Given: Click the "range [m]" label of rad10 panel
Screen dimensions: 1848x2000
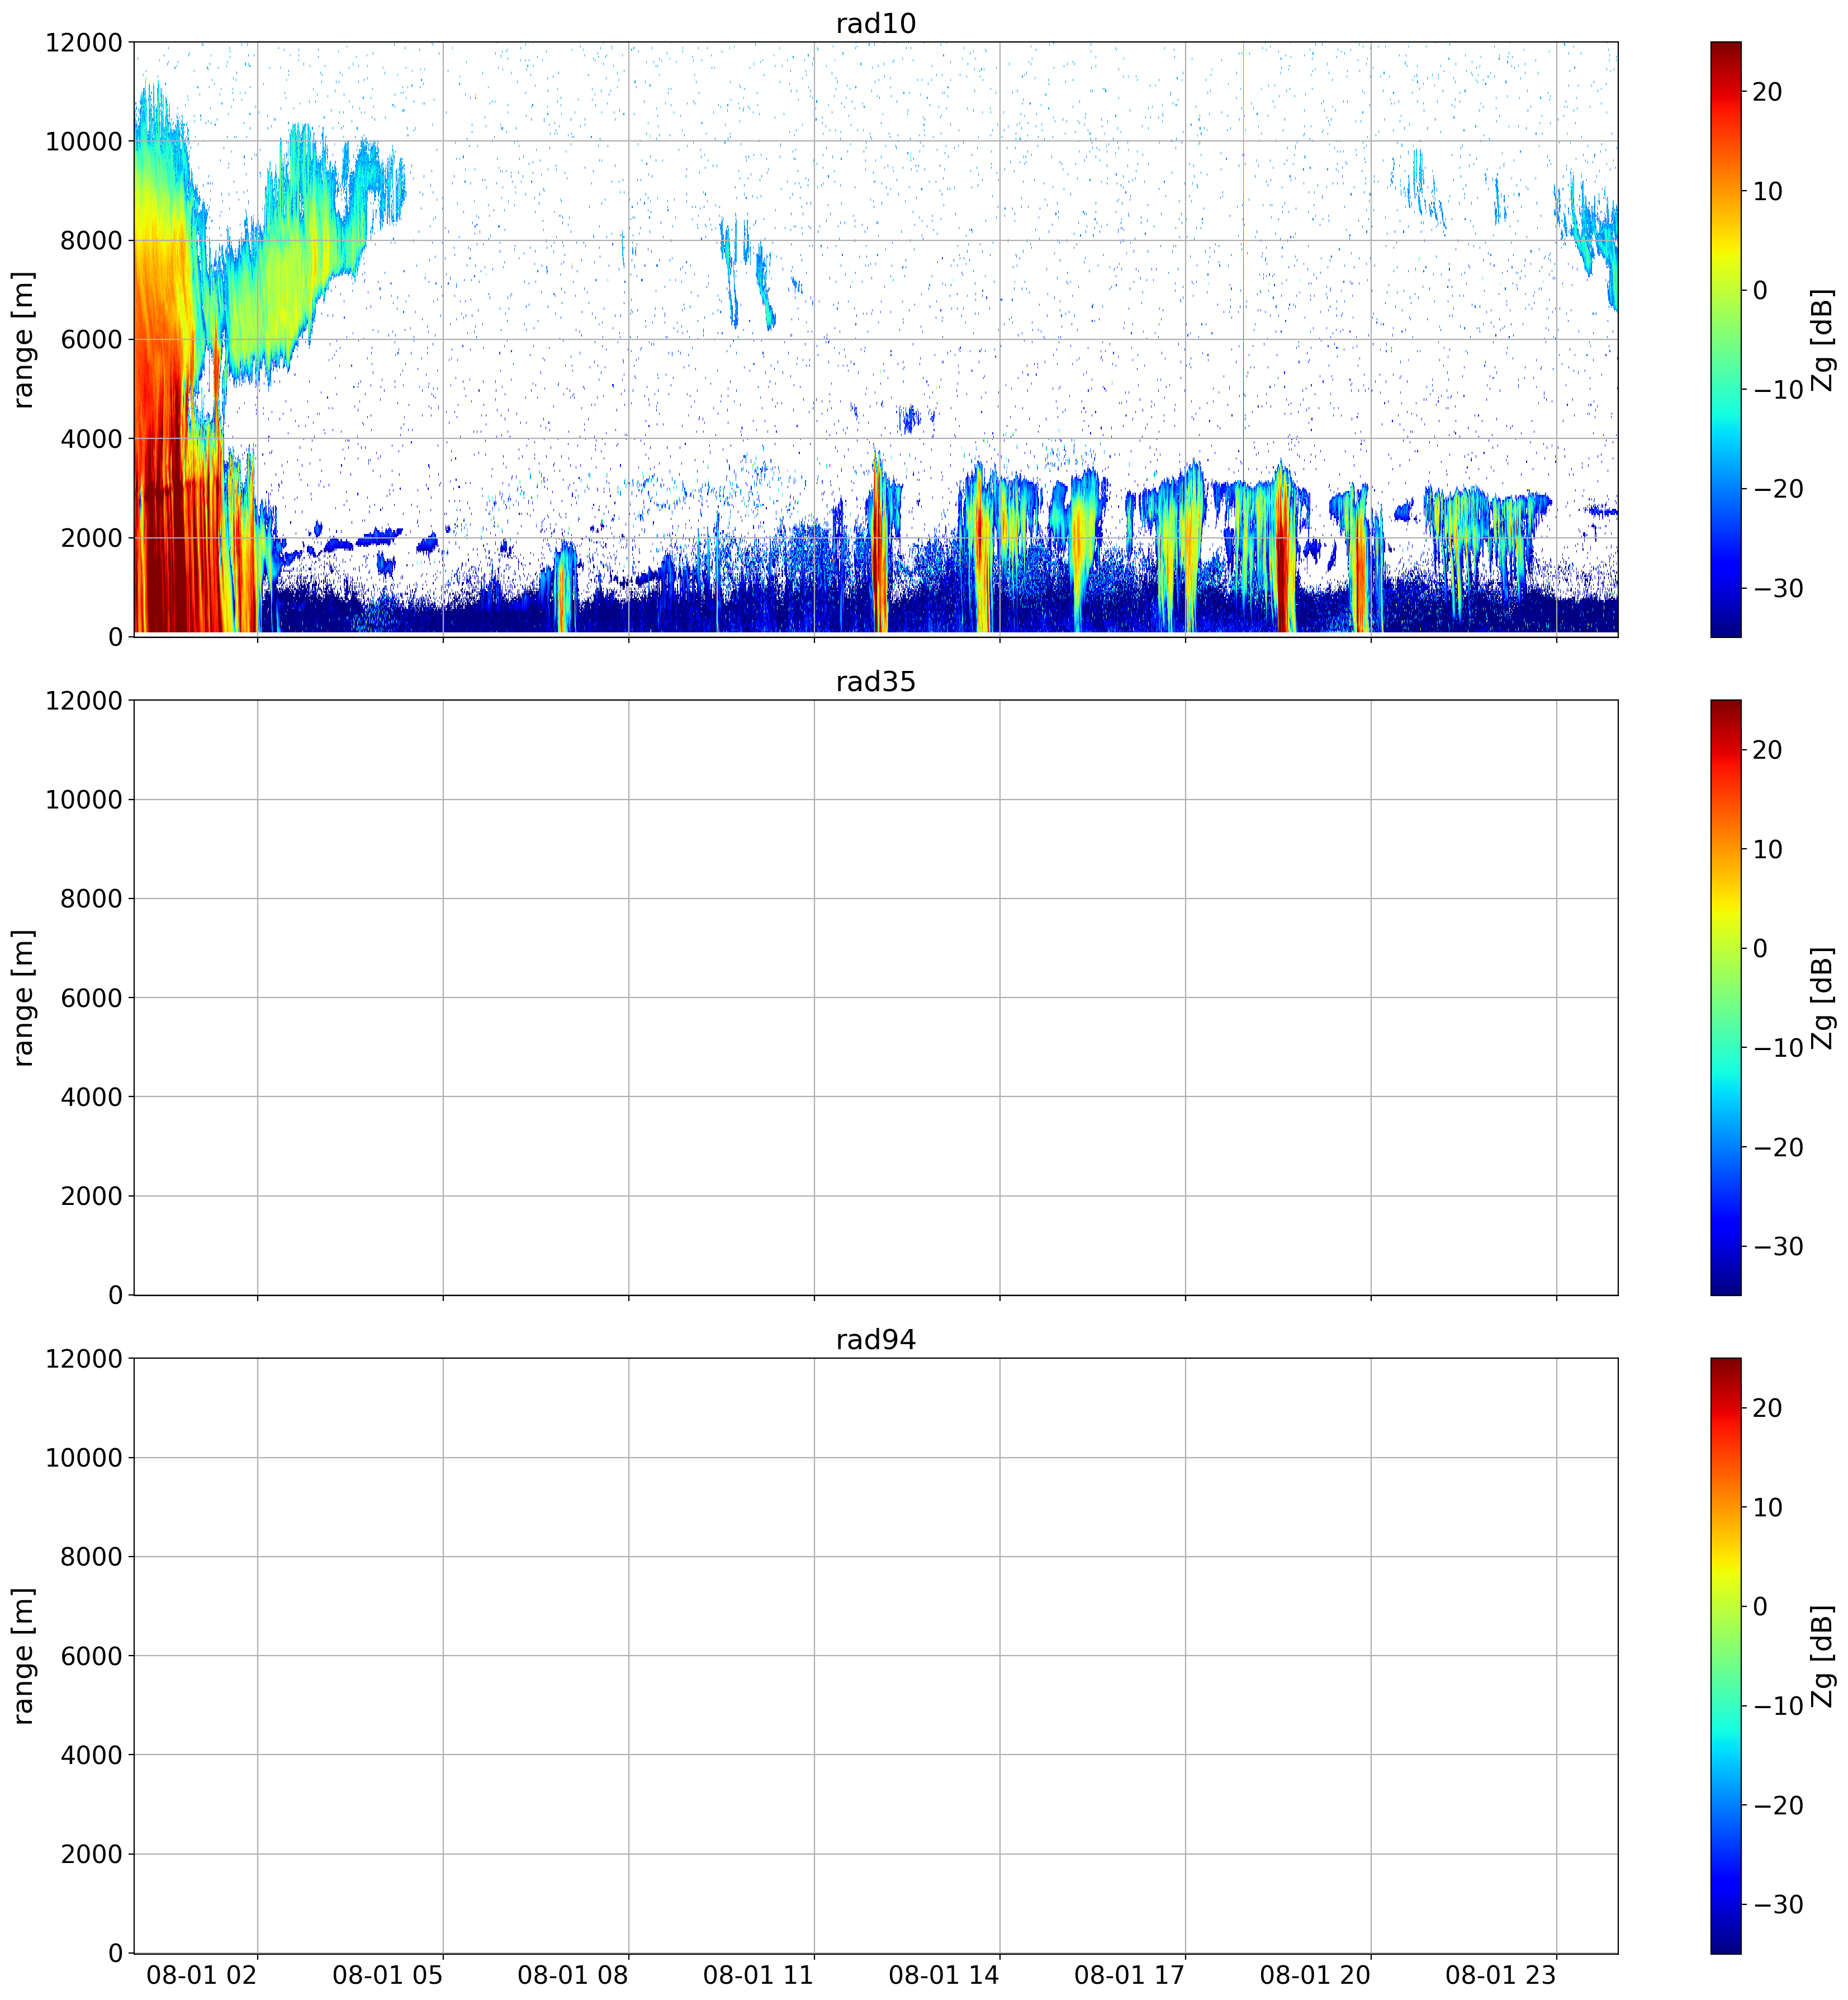Looking at the screenshot, I should tap(23, 340).
